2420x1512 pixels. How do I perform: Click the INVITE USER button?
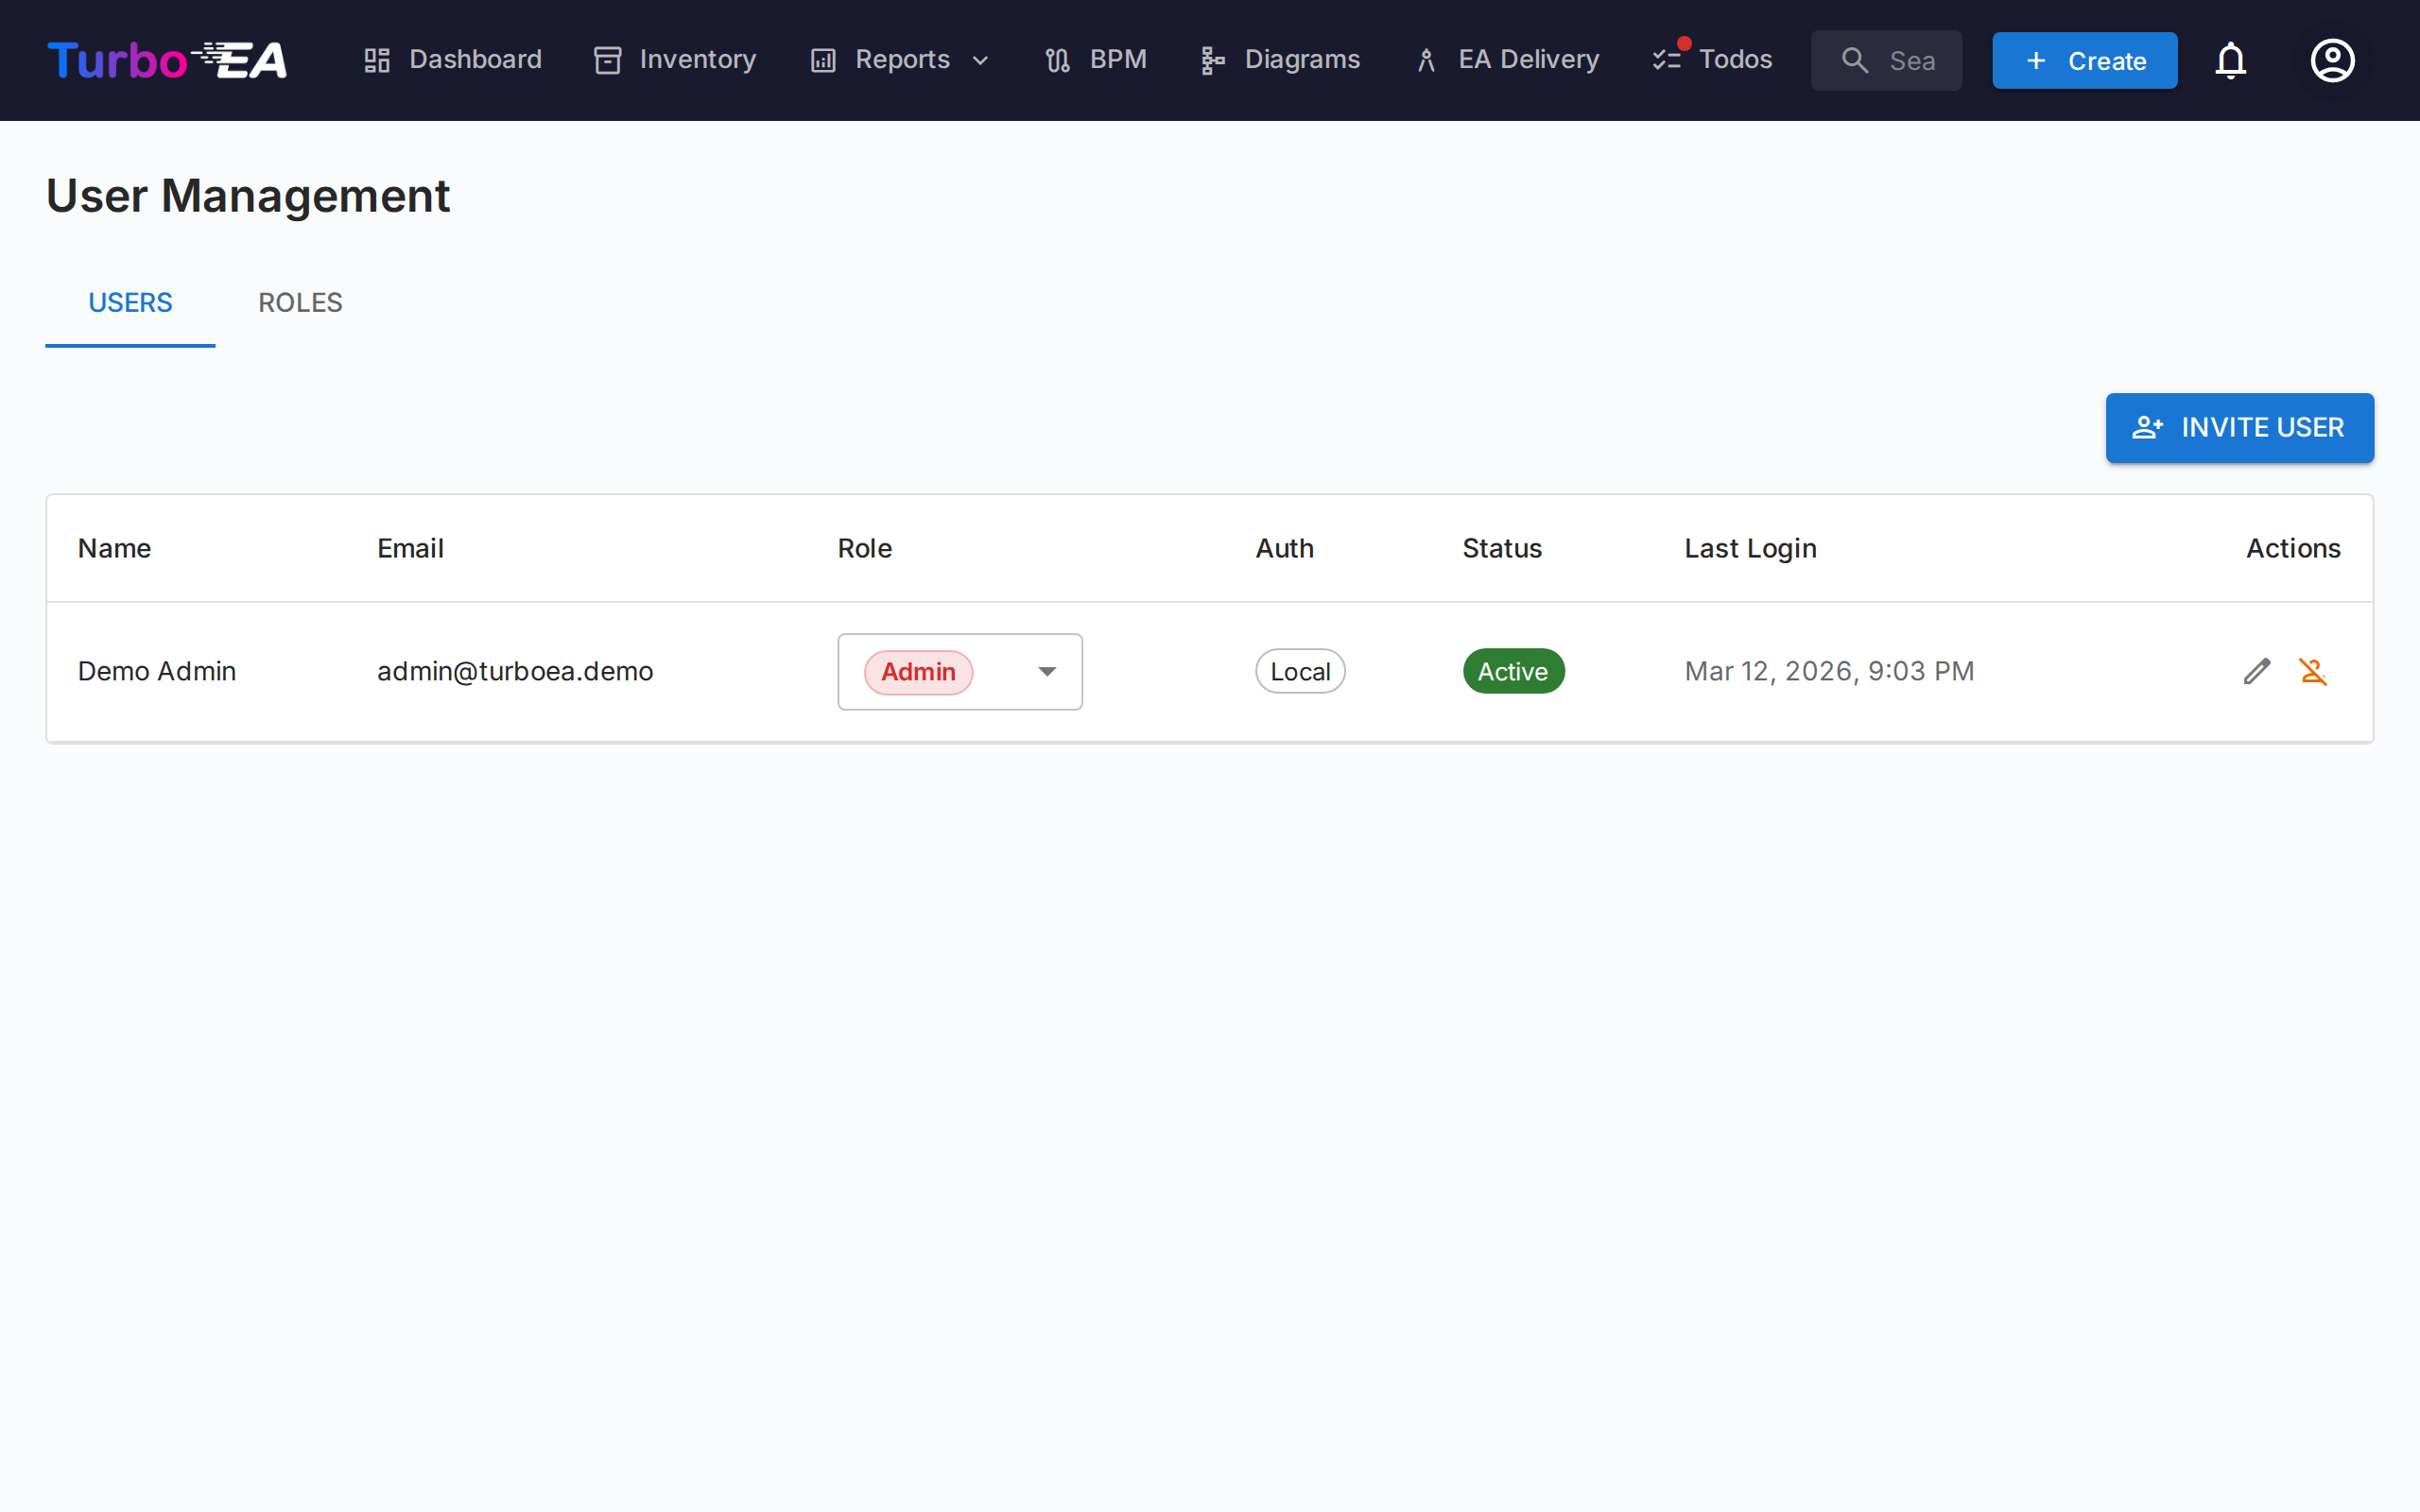2239,428
